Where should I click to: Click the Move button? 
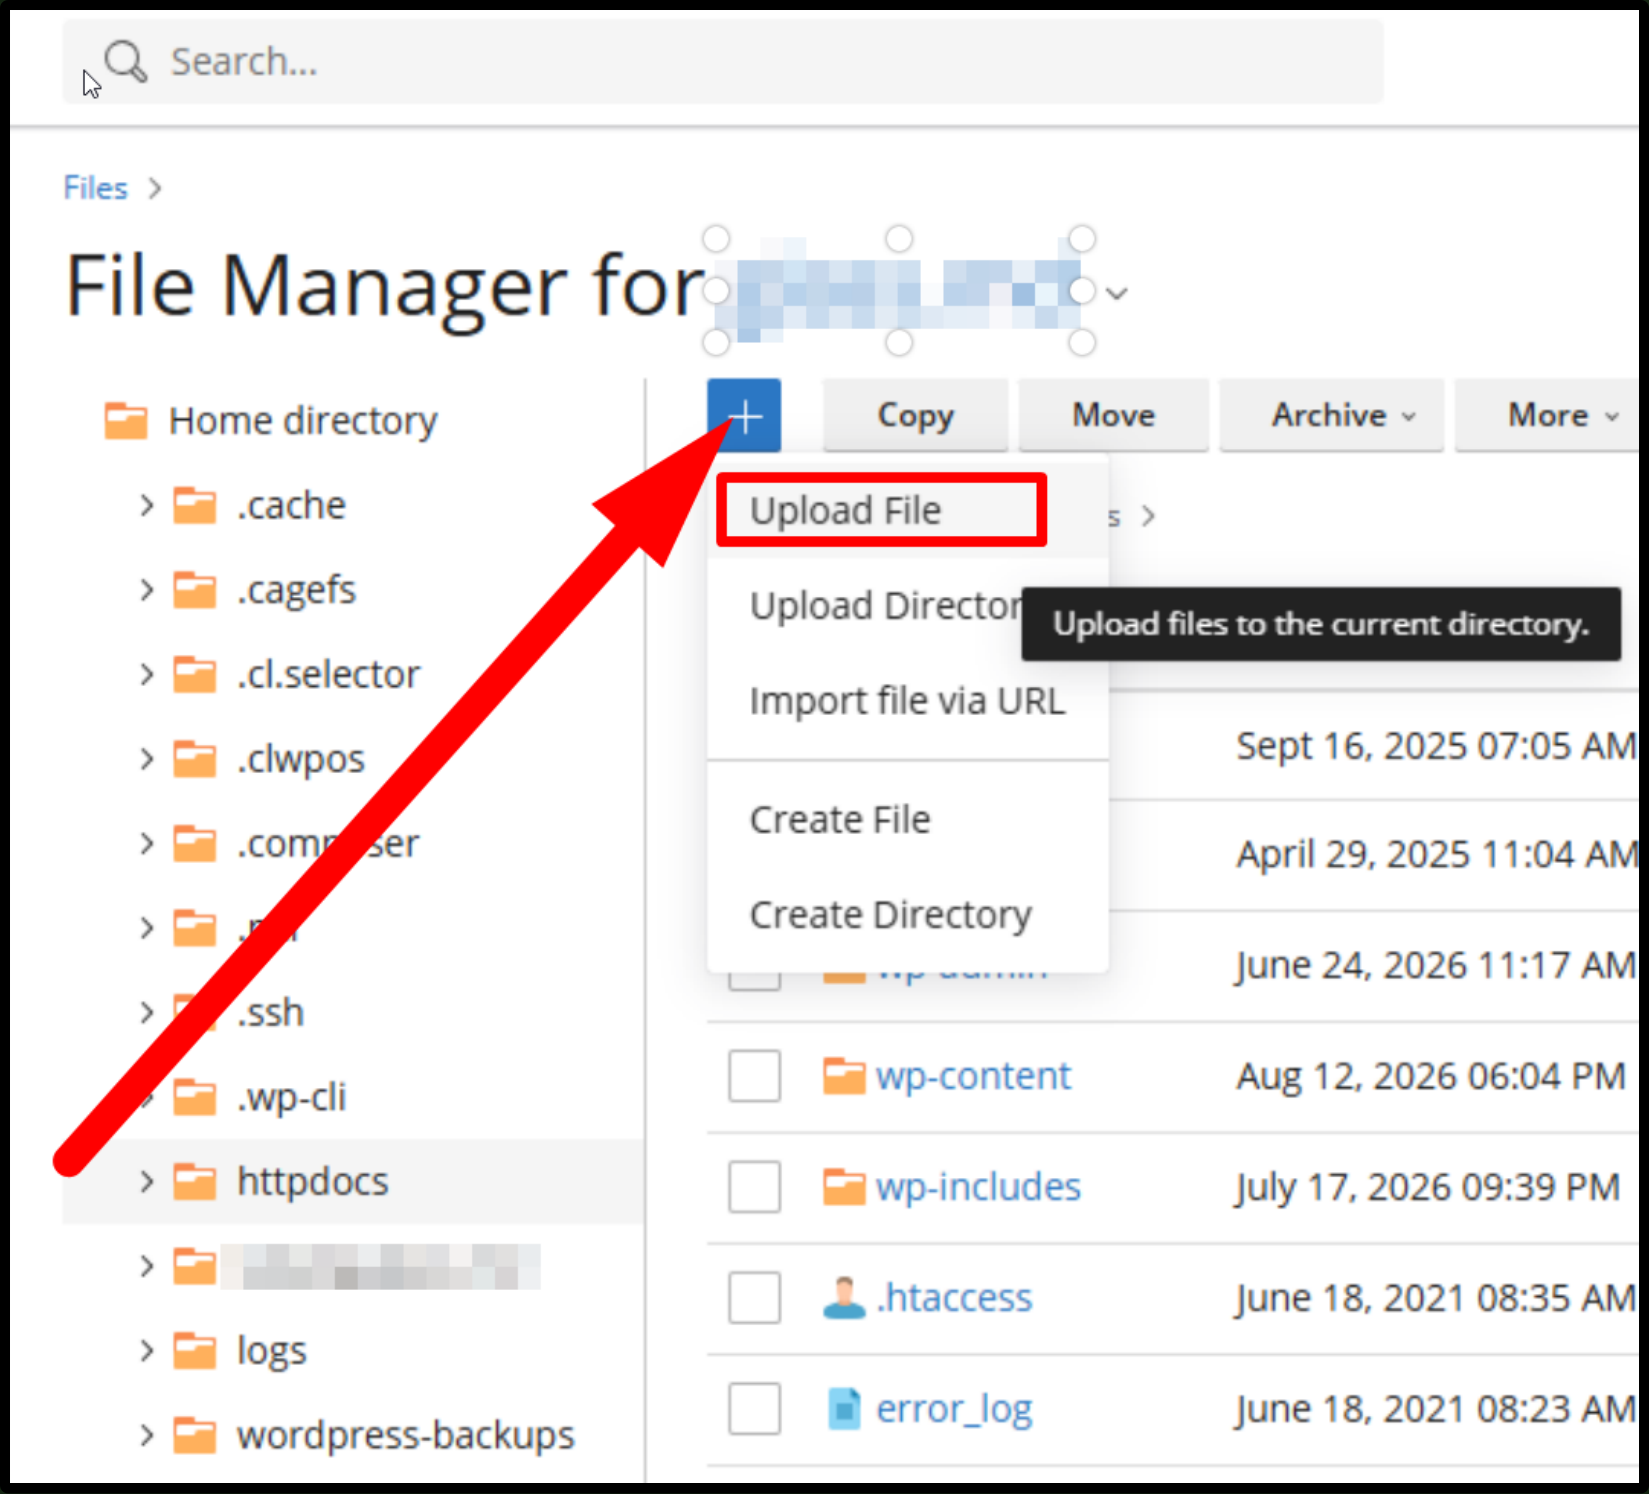(x=1113, y=415)
